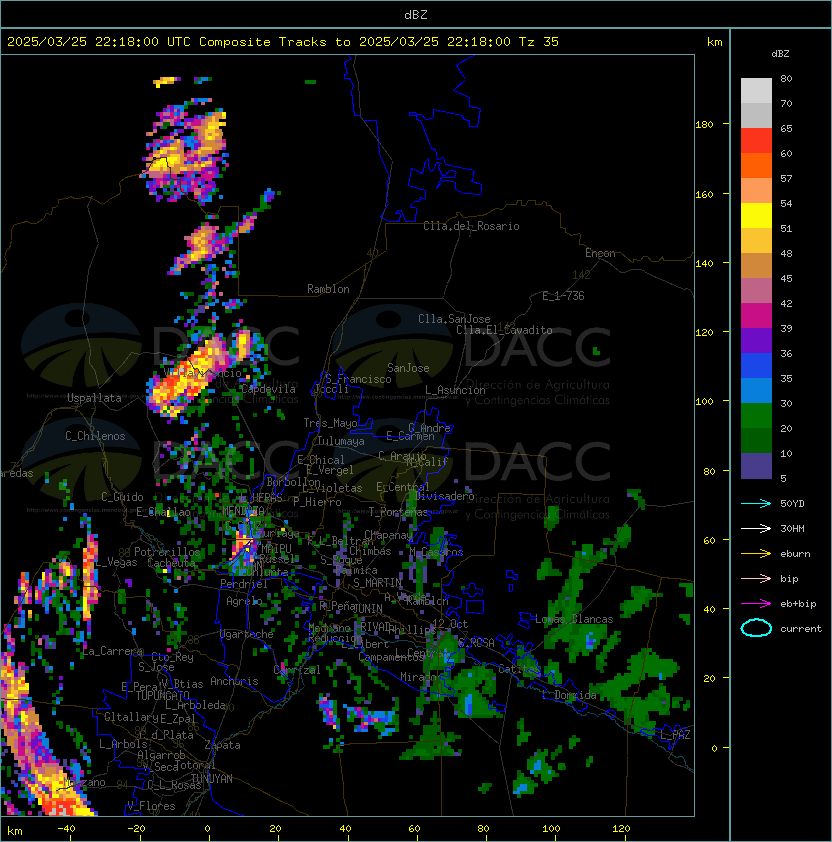The image size is (832, 842).
Task: Click the cyan 50YD arrow icon
Action: pos(756,503)
